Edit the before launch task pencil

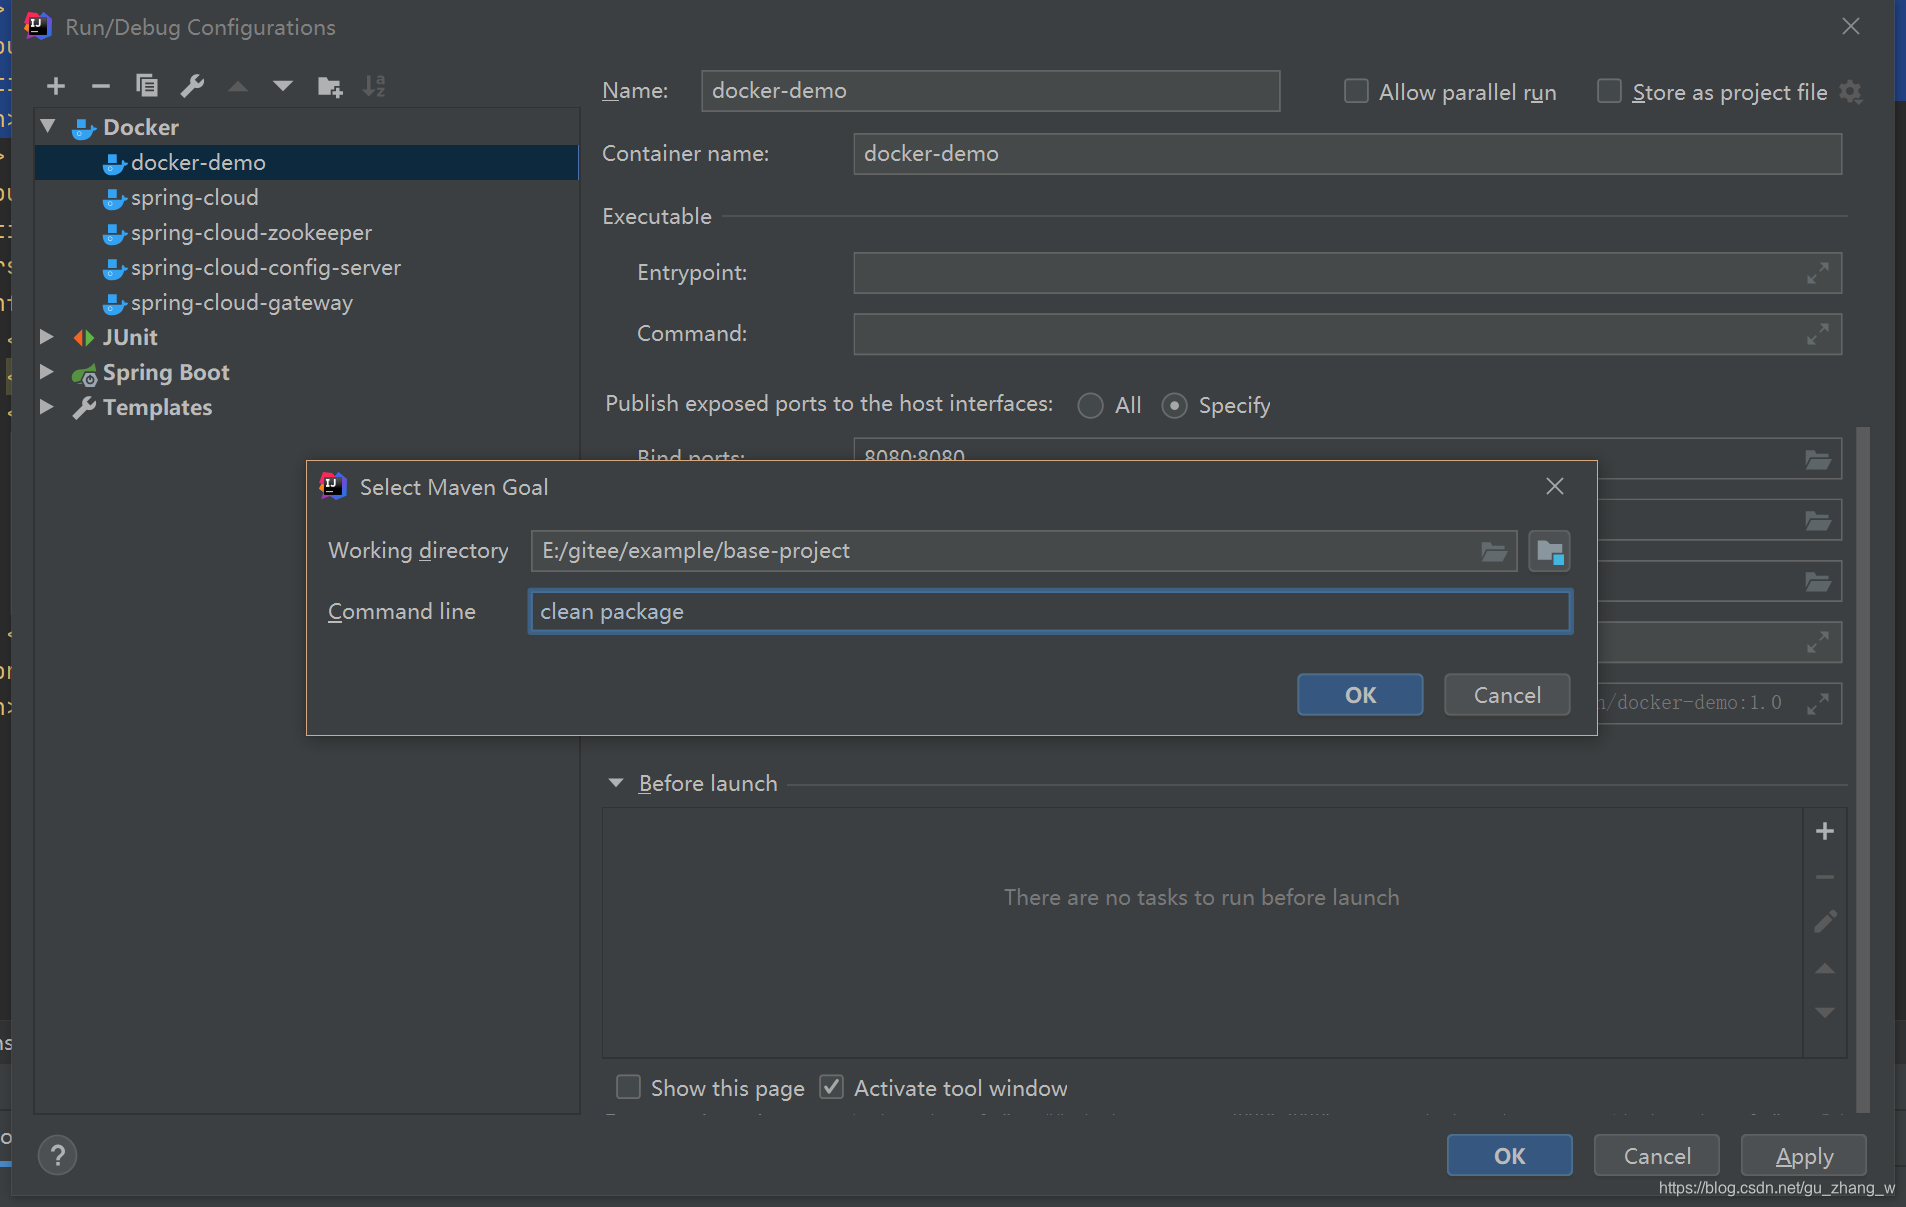click(x=1825, y=921)
